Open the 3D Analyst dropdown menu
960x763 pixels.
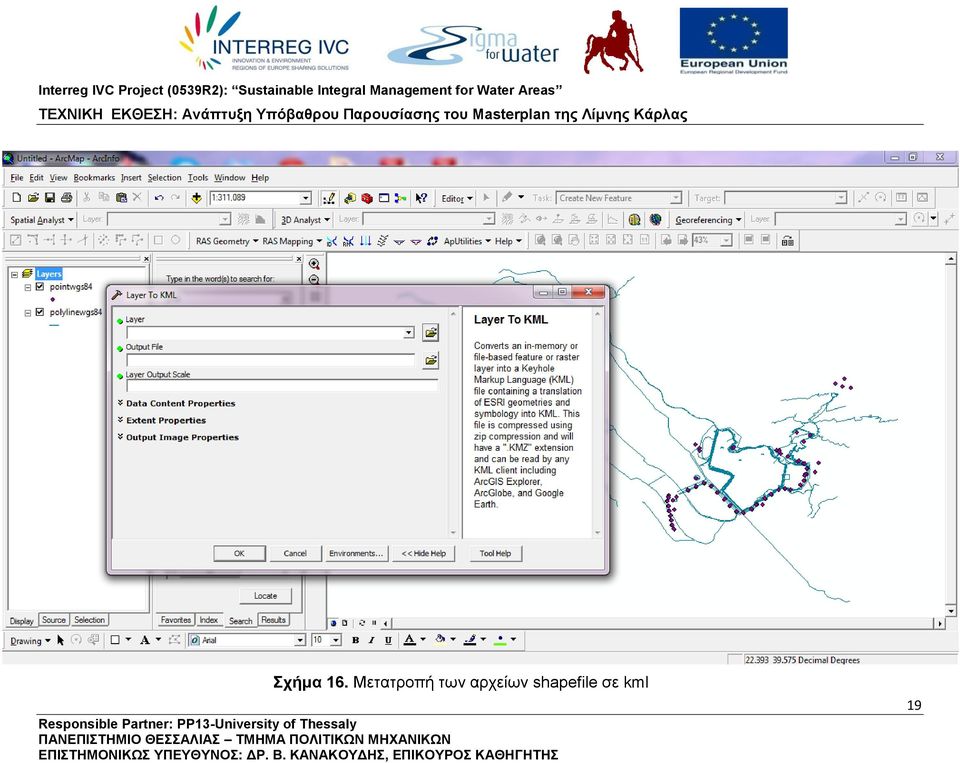click(x=306, y=219)
